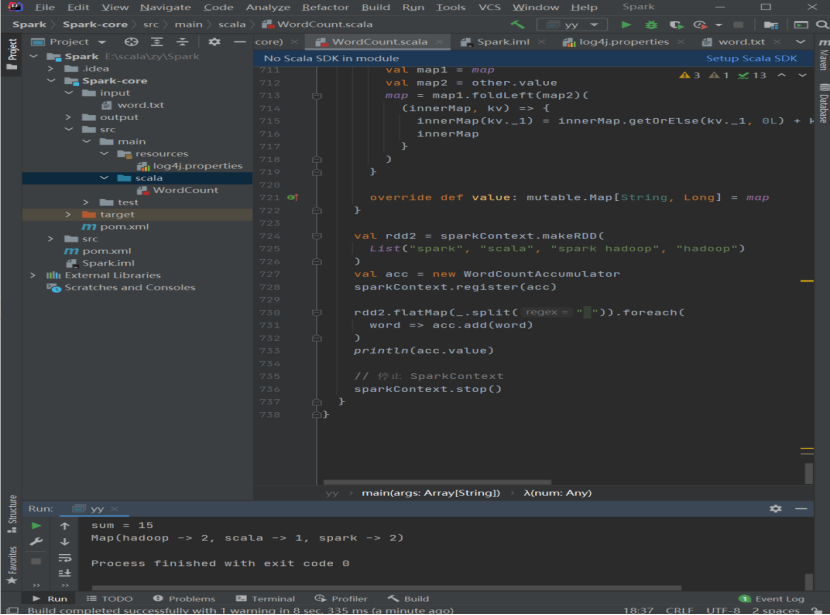Run the yy configuration from the toolbar
Viewport: 830px width, 615px height.
626,24
